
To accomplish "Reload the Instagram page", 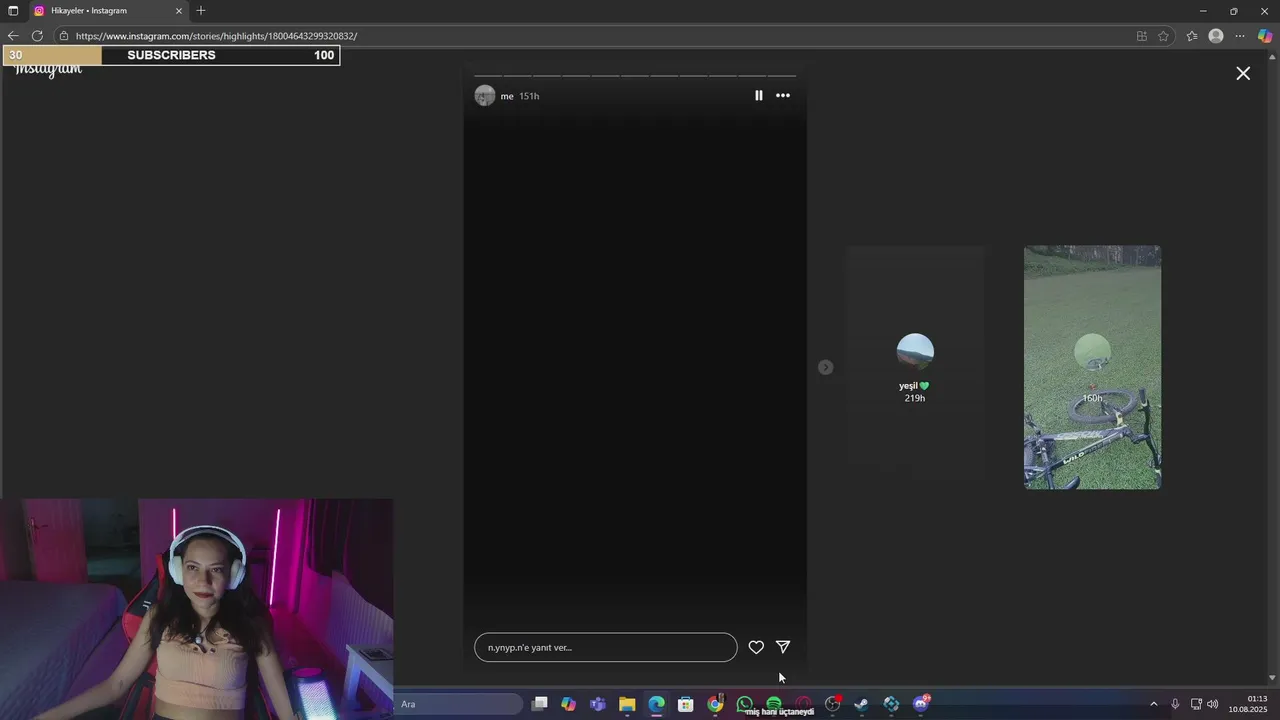I will pos(38,36).
